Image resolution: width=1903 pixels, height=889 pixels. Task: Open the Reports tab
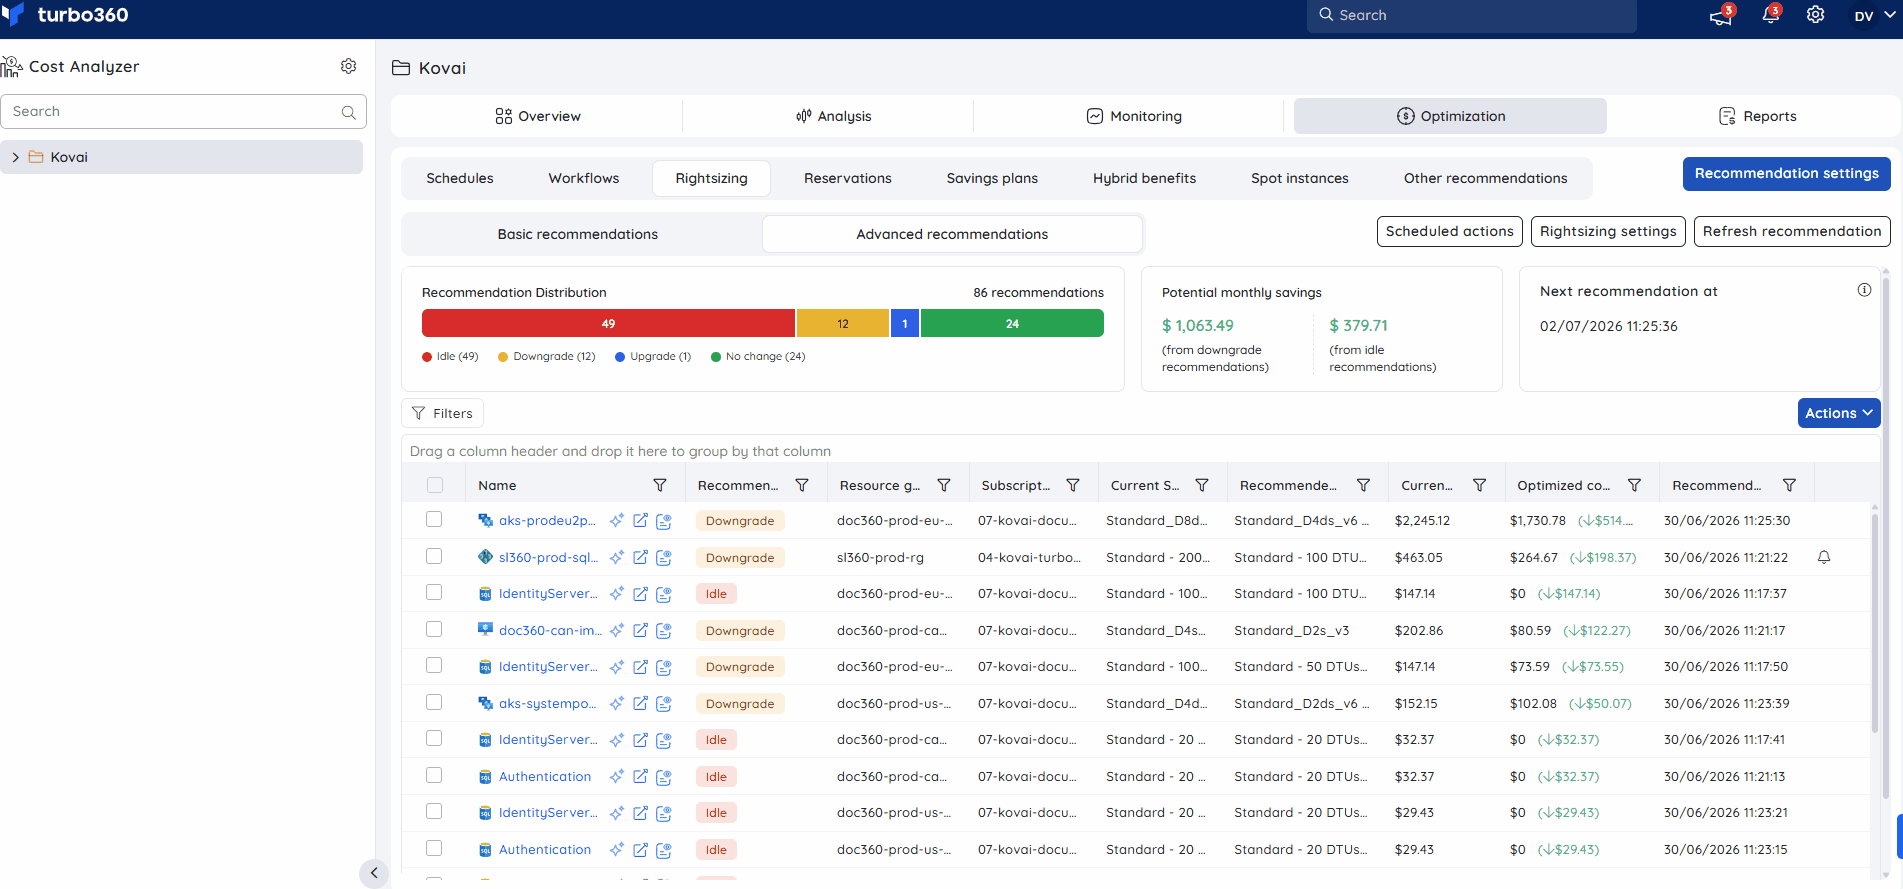pos(1757,116)
